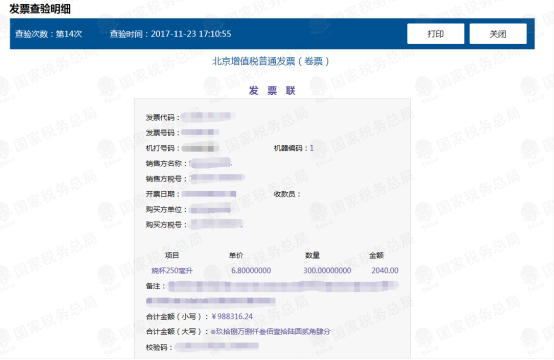Click the 校验码 label

coord(159,347)
